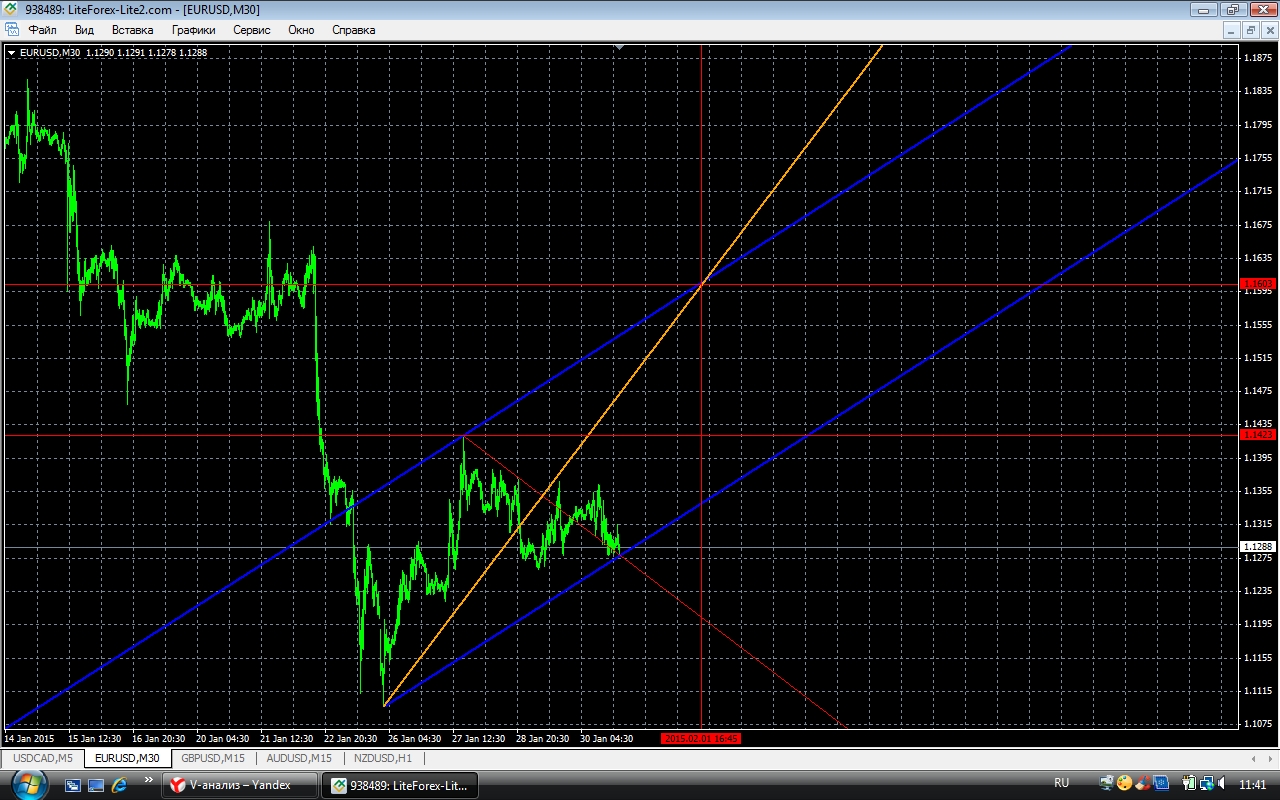Open the Файл menu
The height and width of the screenshot is (800, 1280).
click(x=42, y=30)
